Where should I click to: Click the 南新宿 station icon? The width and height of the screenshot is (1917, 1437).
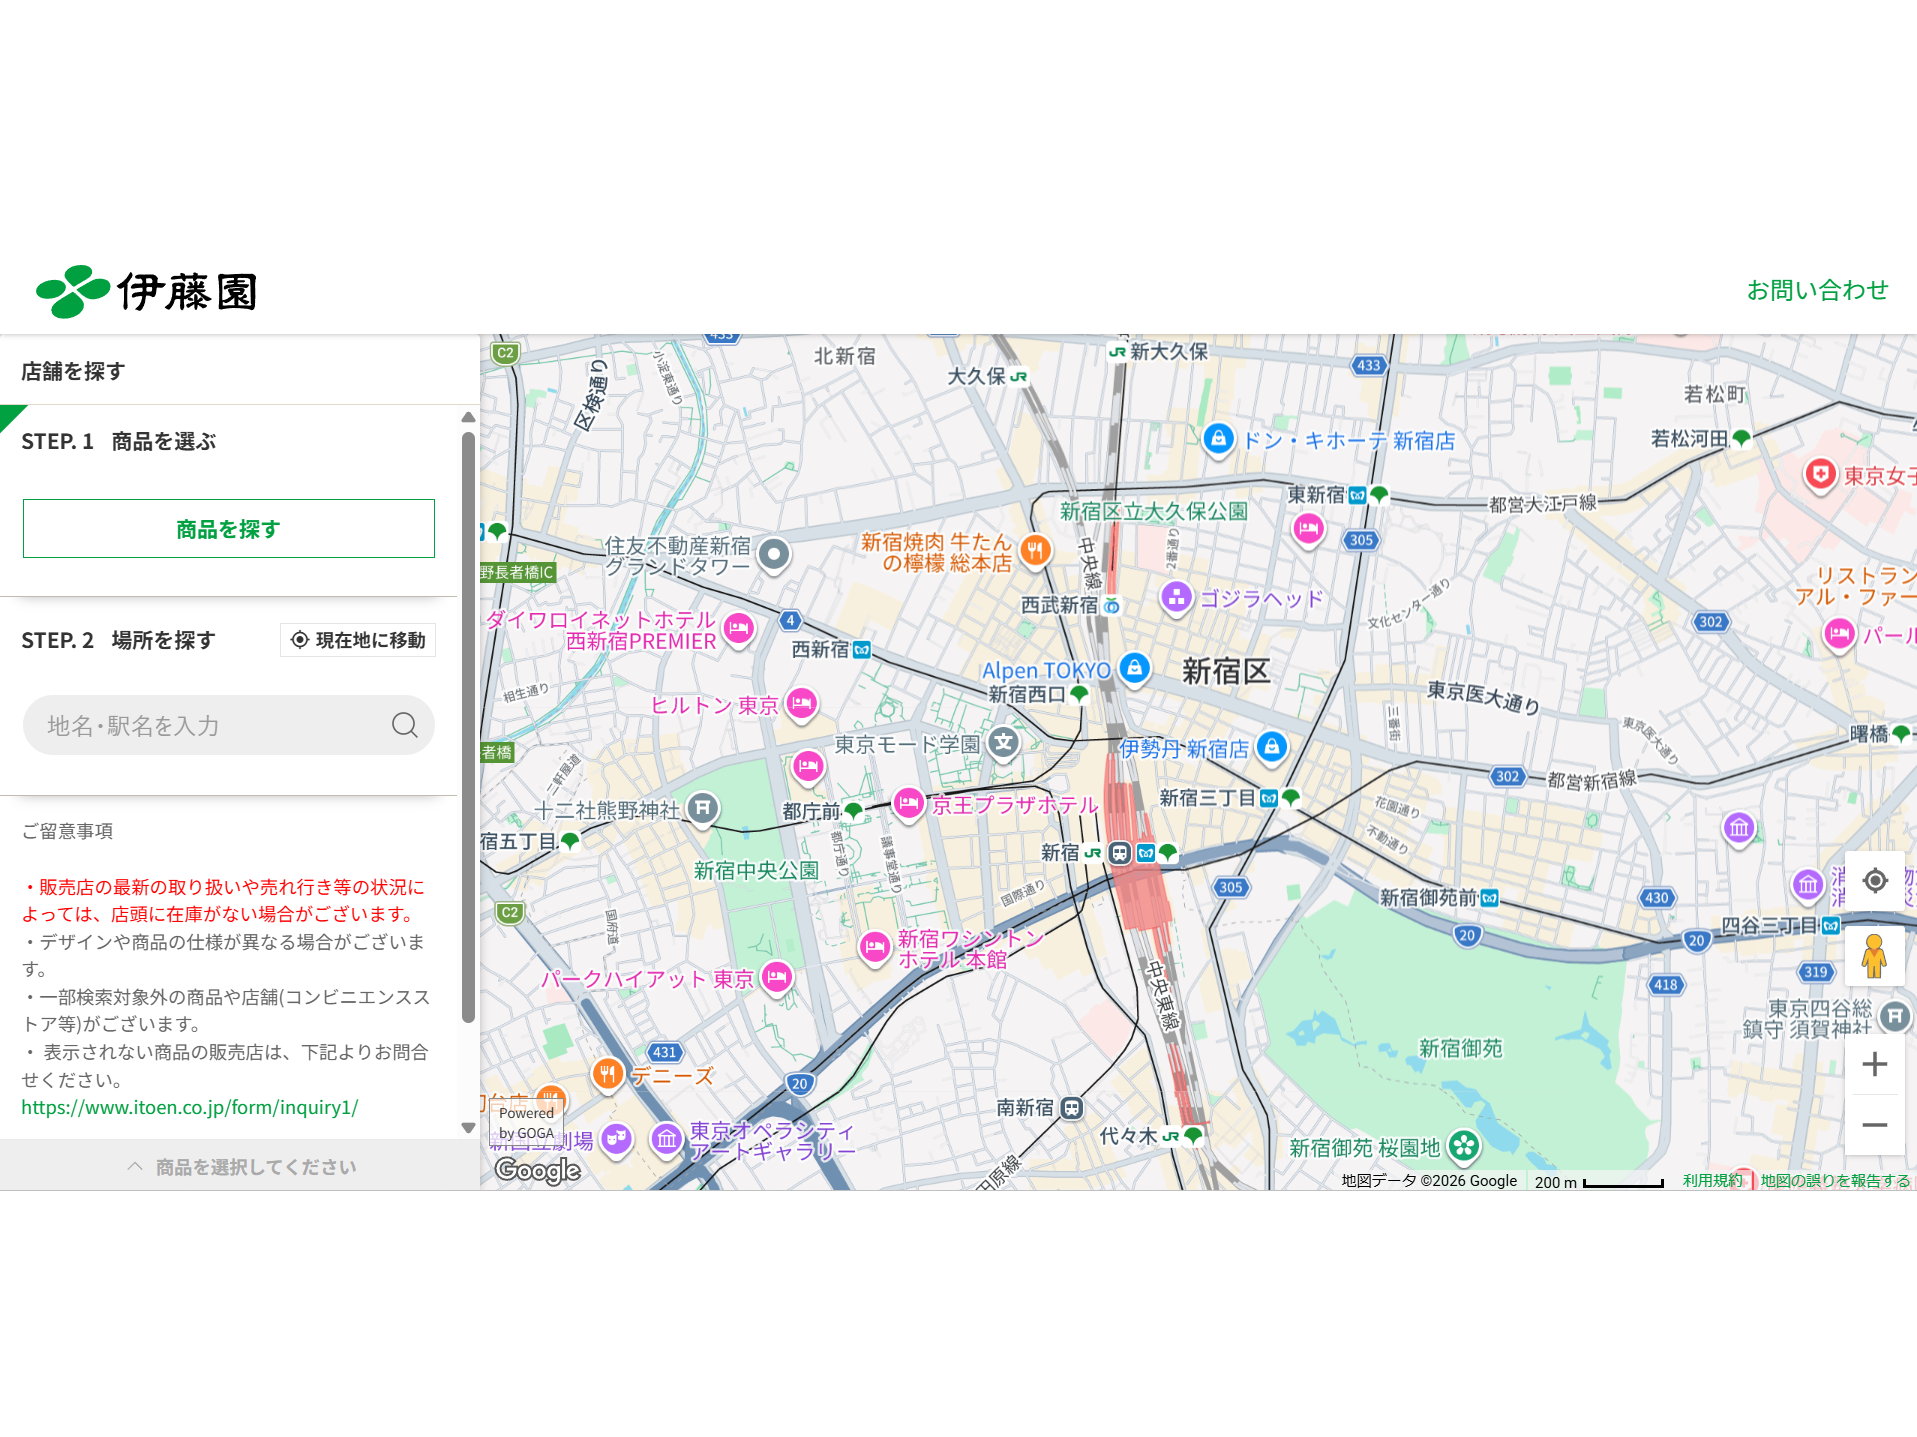click(1072, 1108)
